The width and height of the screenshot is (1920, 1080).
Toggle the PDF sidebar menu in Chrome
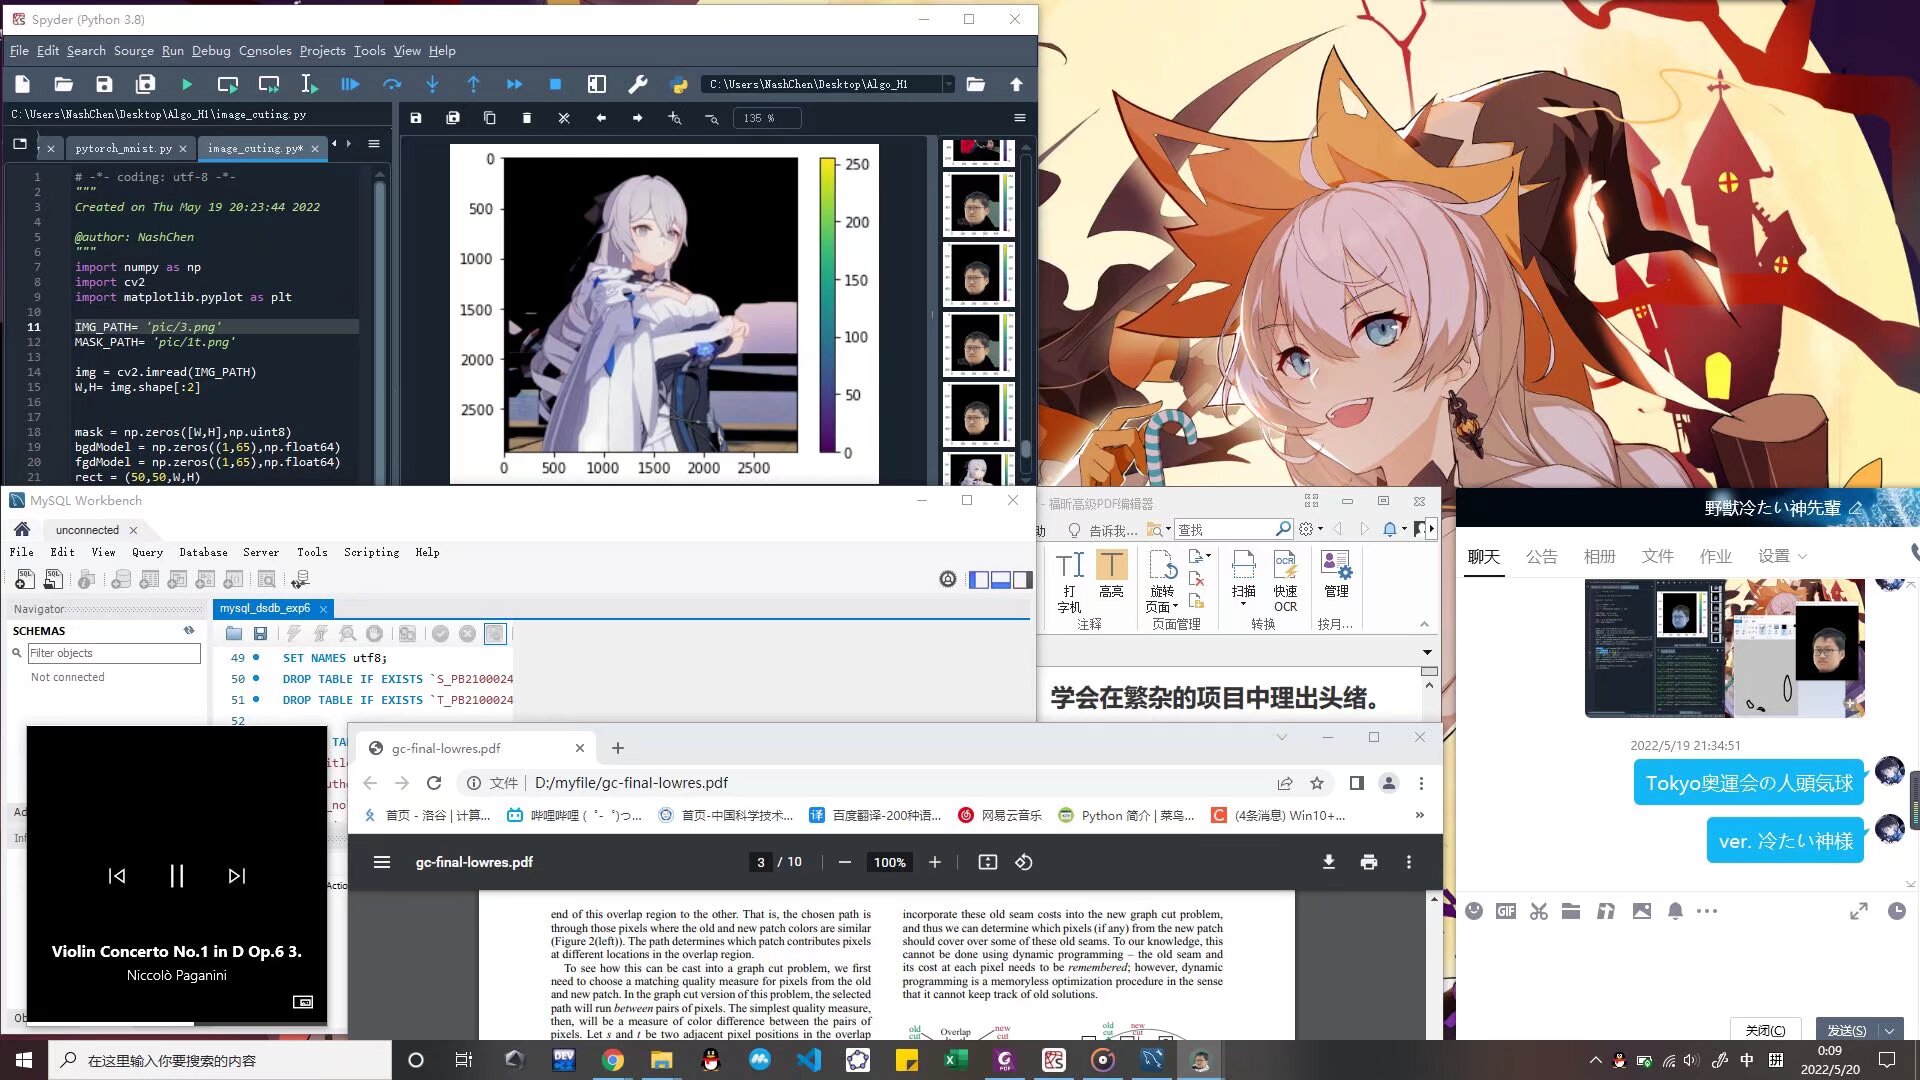(x=382, y=862)
